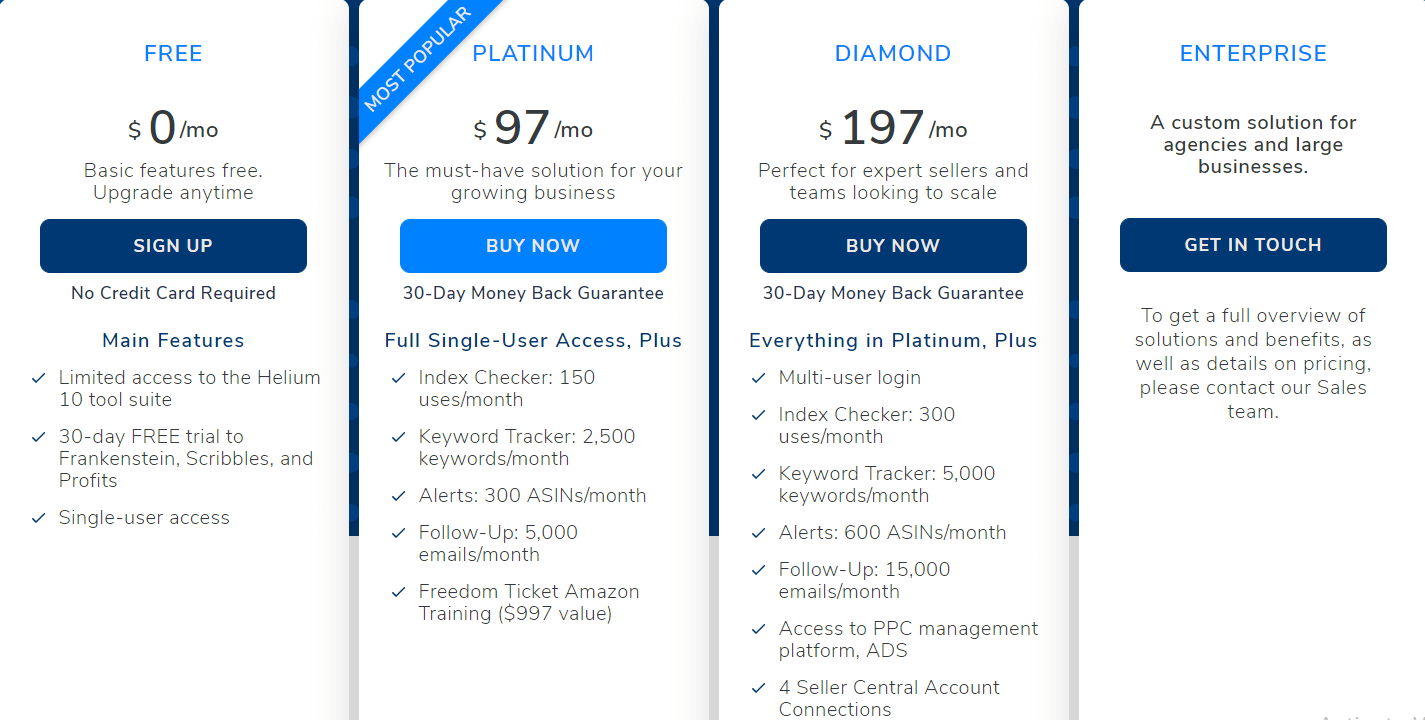The width and height of the screenshot is (1425, 720).
Task: Click the checkmark next to Keyword Tracker 2,500 keywords
Action: coord(398,437)
